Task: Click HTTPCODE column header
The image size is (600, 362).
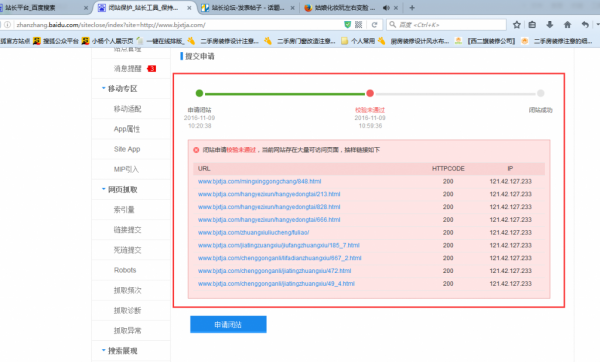Action: (448, 169)
